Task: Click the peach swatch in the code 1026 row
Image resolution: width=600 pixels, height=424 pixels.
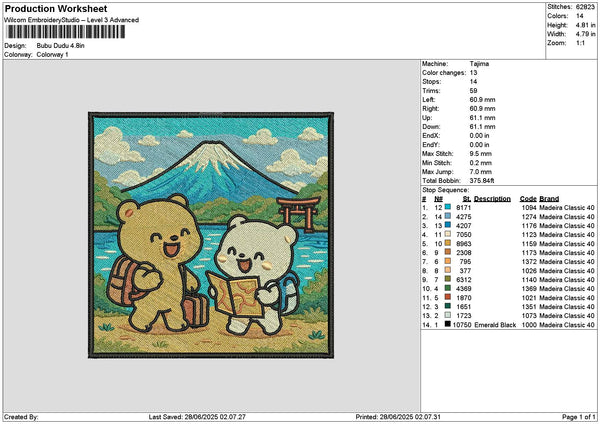Action: (447, 271)
